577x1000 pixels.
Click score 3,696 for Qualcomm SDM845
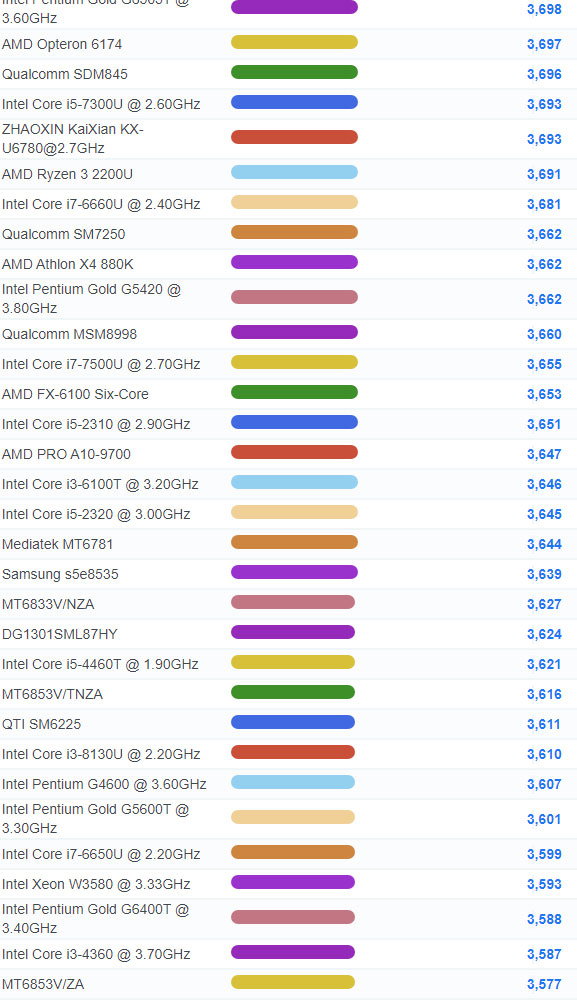pyautogui.click(x=544, y=74)
